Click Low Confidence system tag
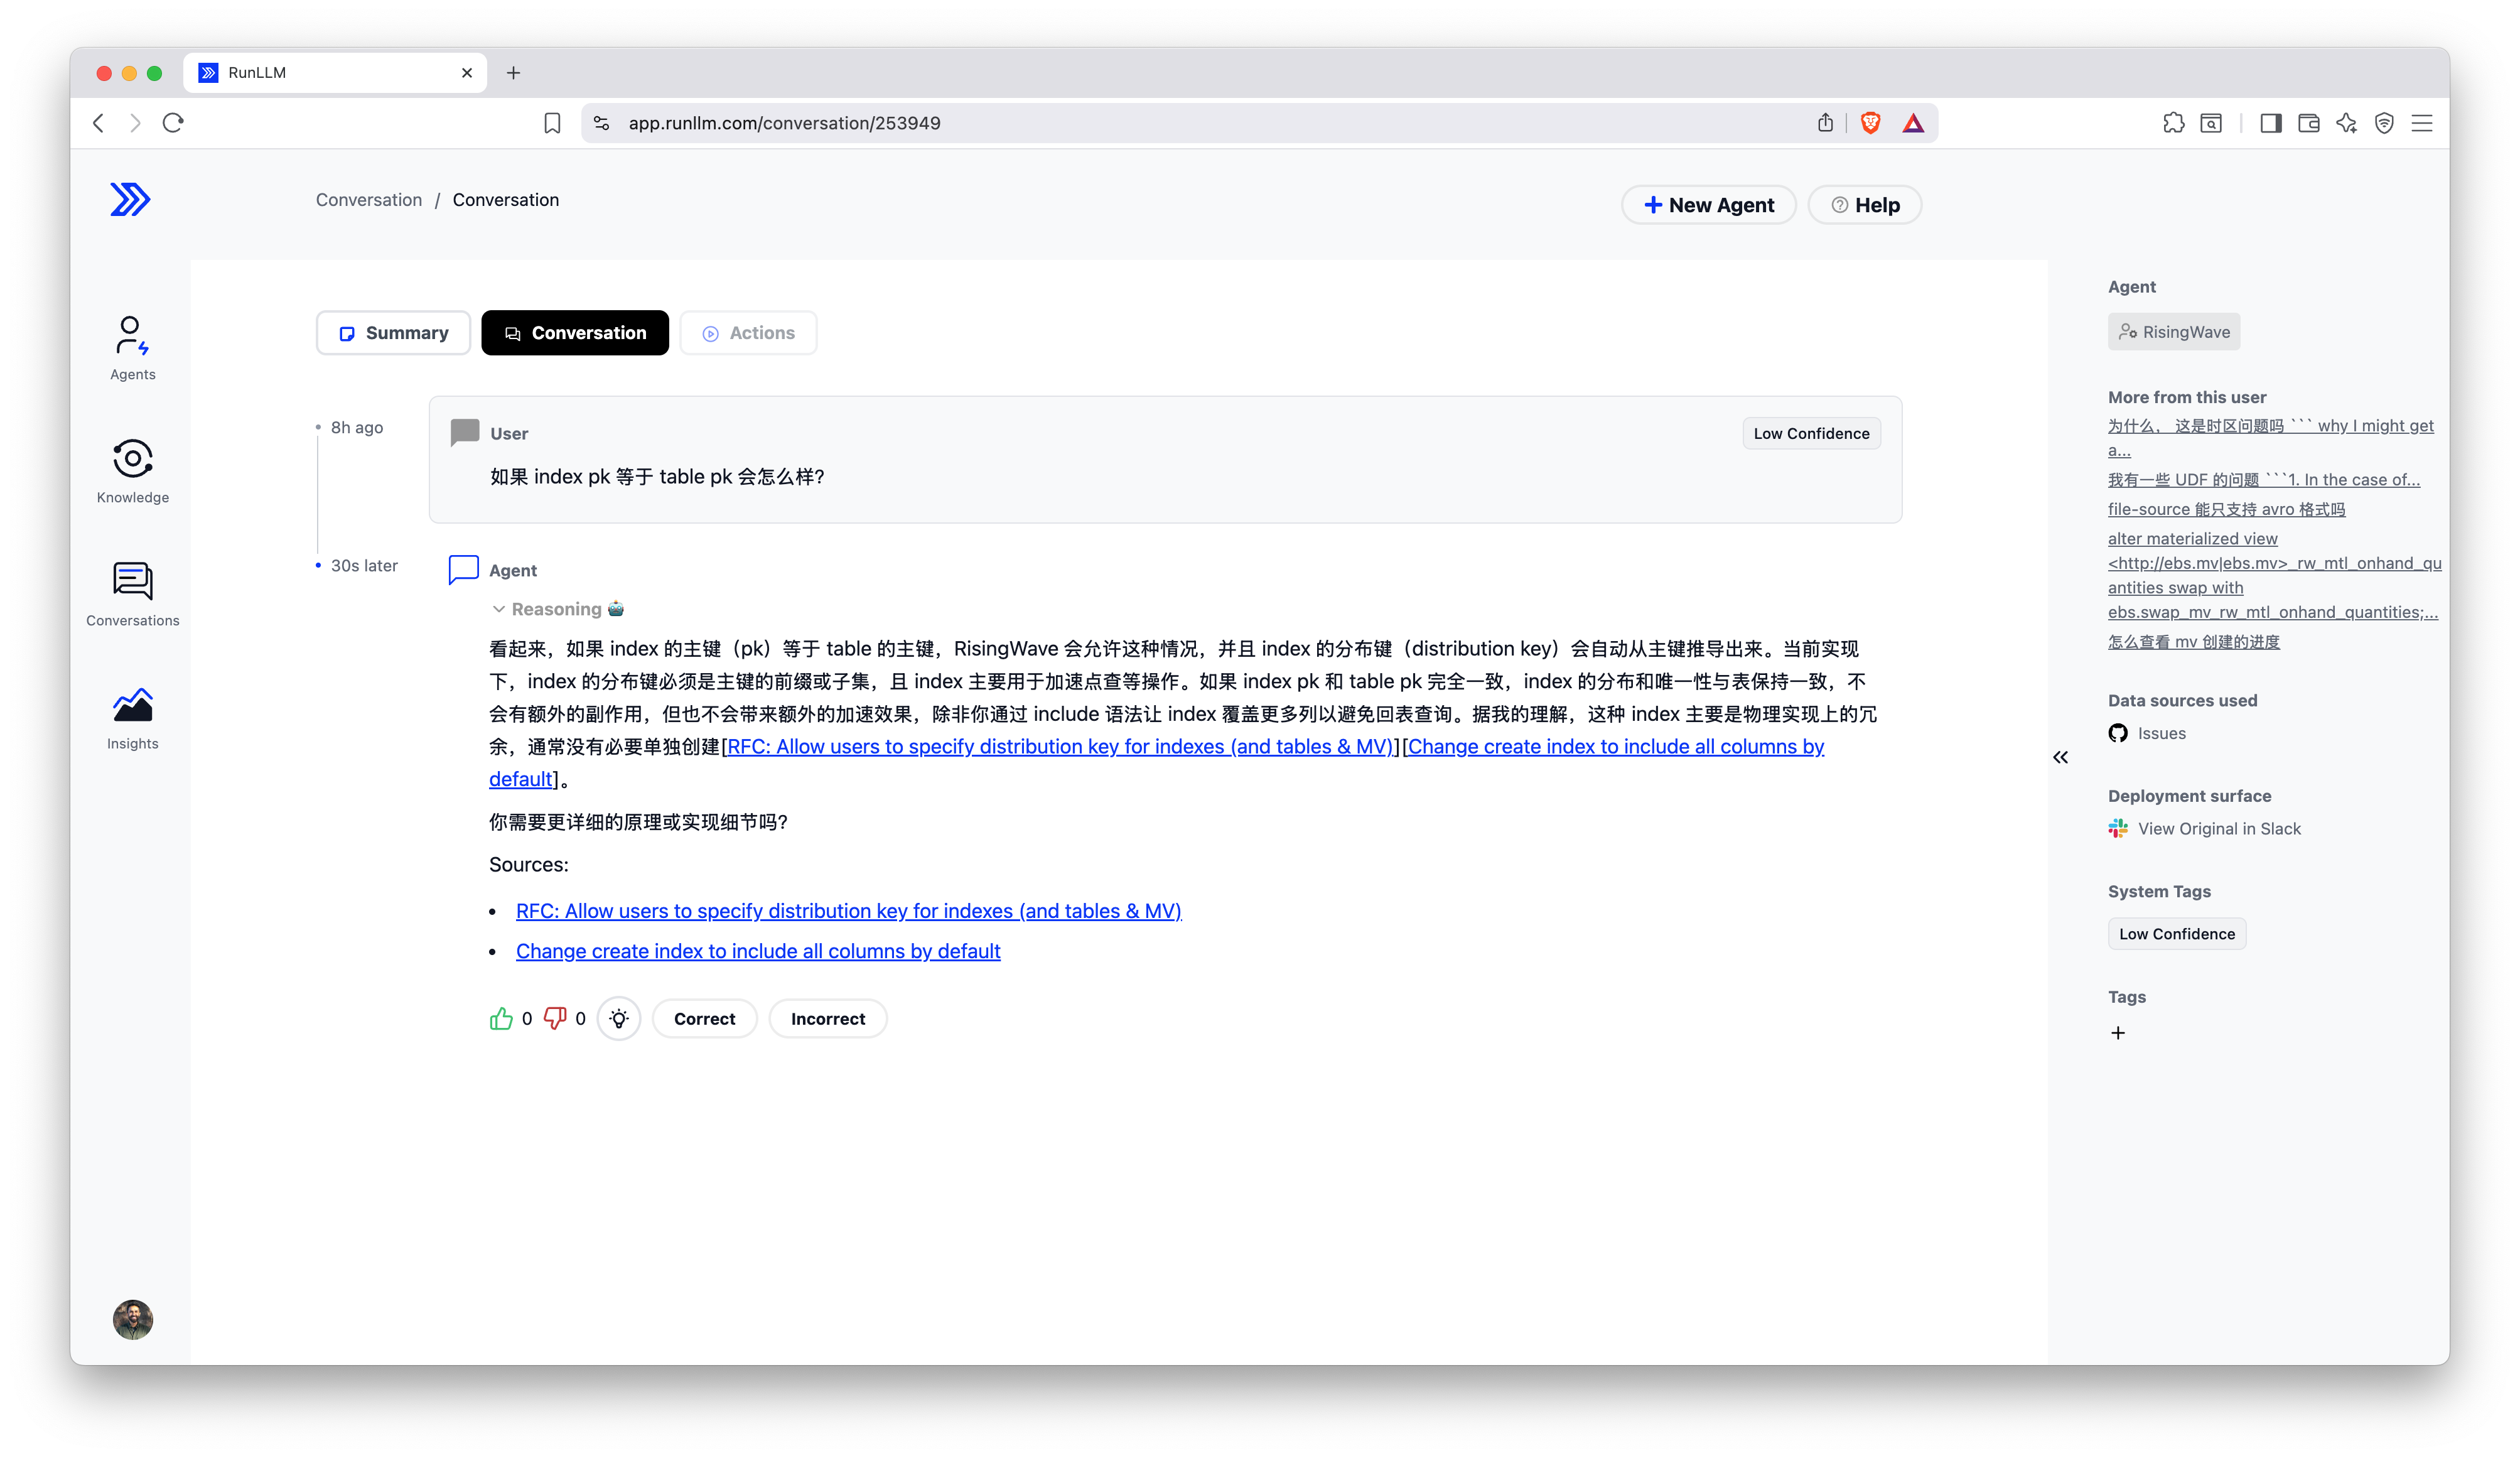The image size is (2520, 1458). [x=2177, y=933]
